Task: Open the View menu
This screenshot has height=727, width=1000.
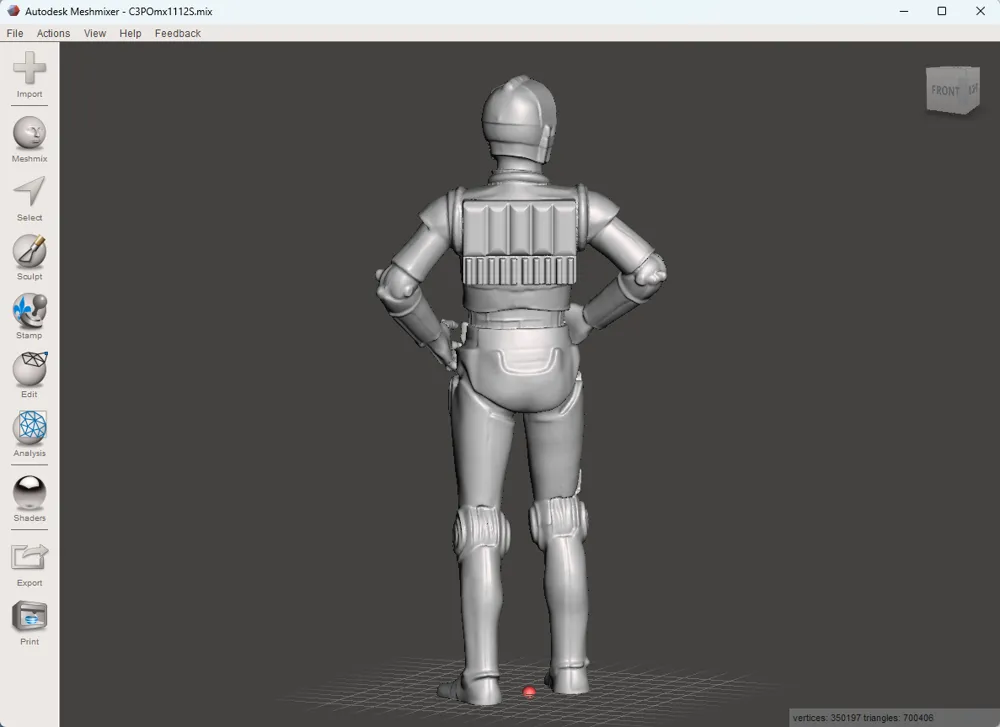Action: (x=95, y=33)
